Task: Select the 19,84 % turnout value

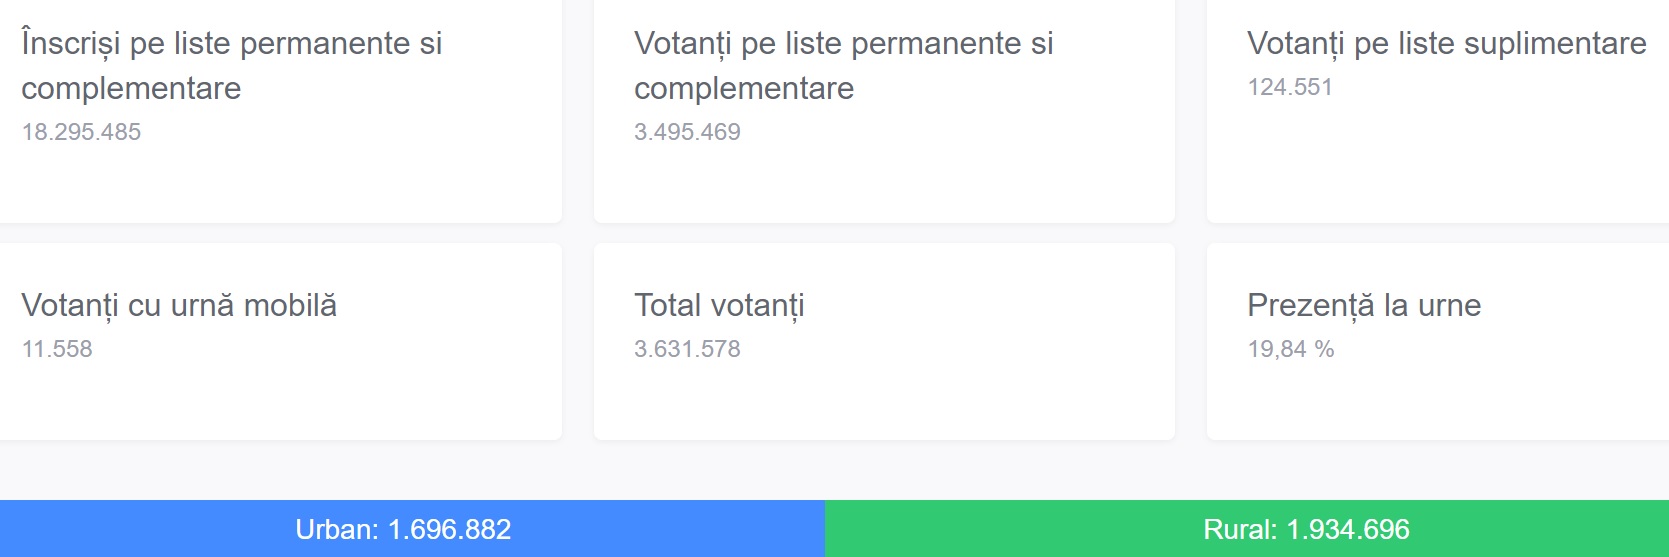Action: pyautogui.click(x=1290, y=349)
